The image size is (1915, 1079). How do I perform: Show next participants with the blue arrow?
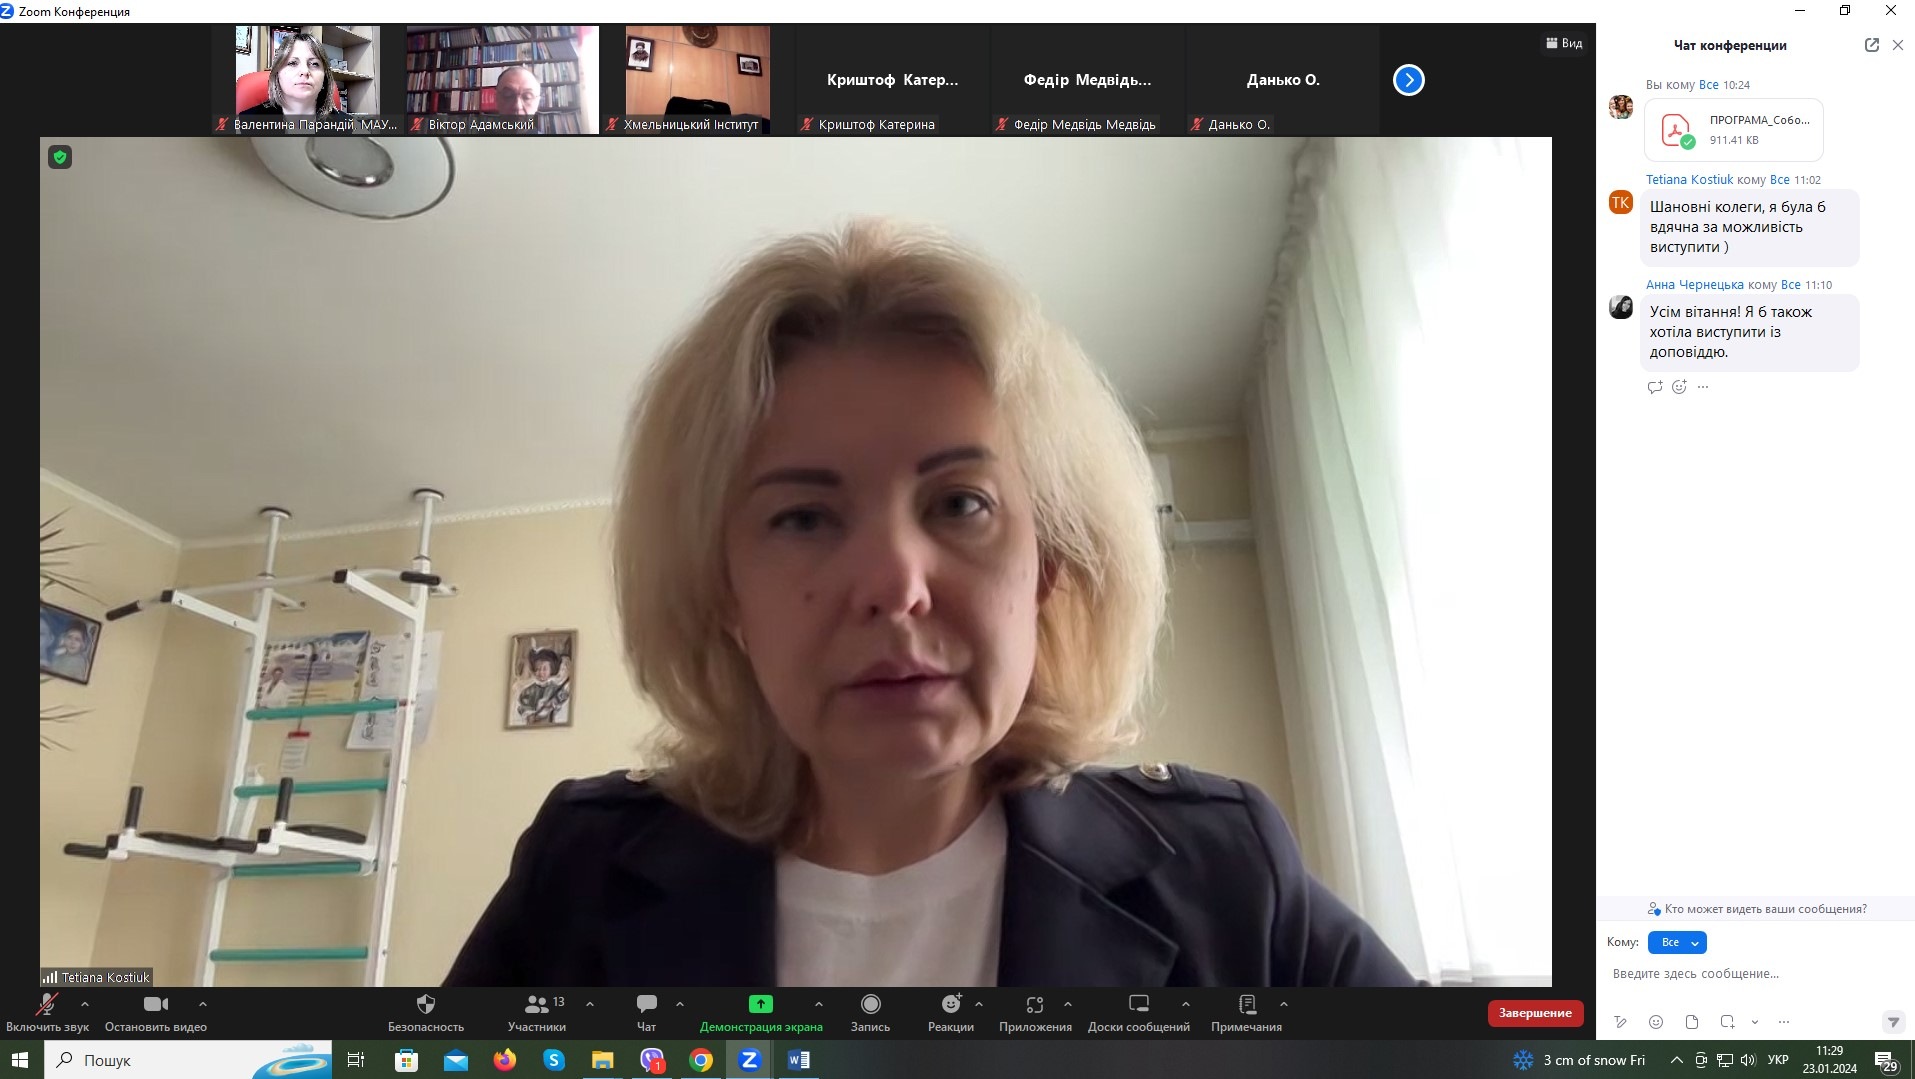(x=1408, y=80)
